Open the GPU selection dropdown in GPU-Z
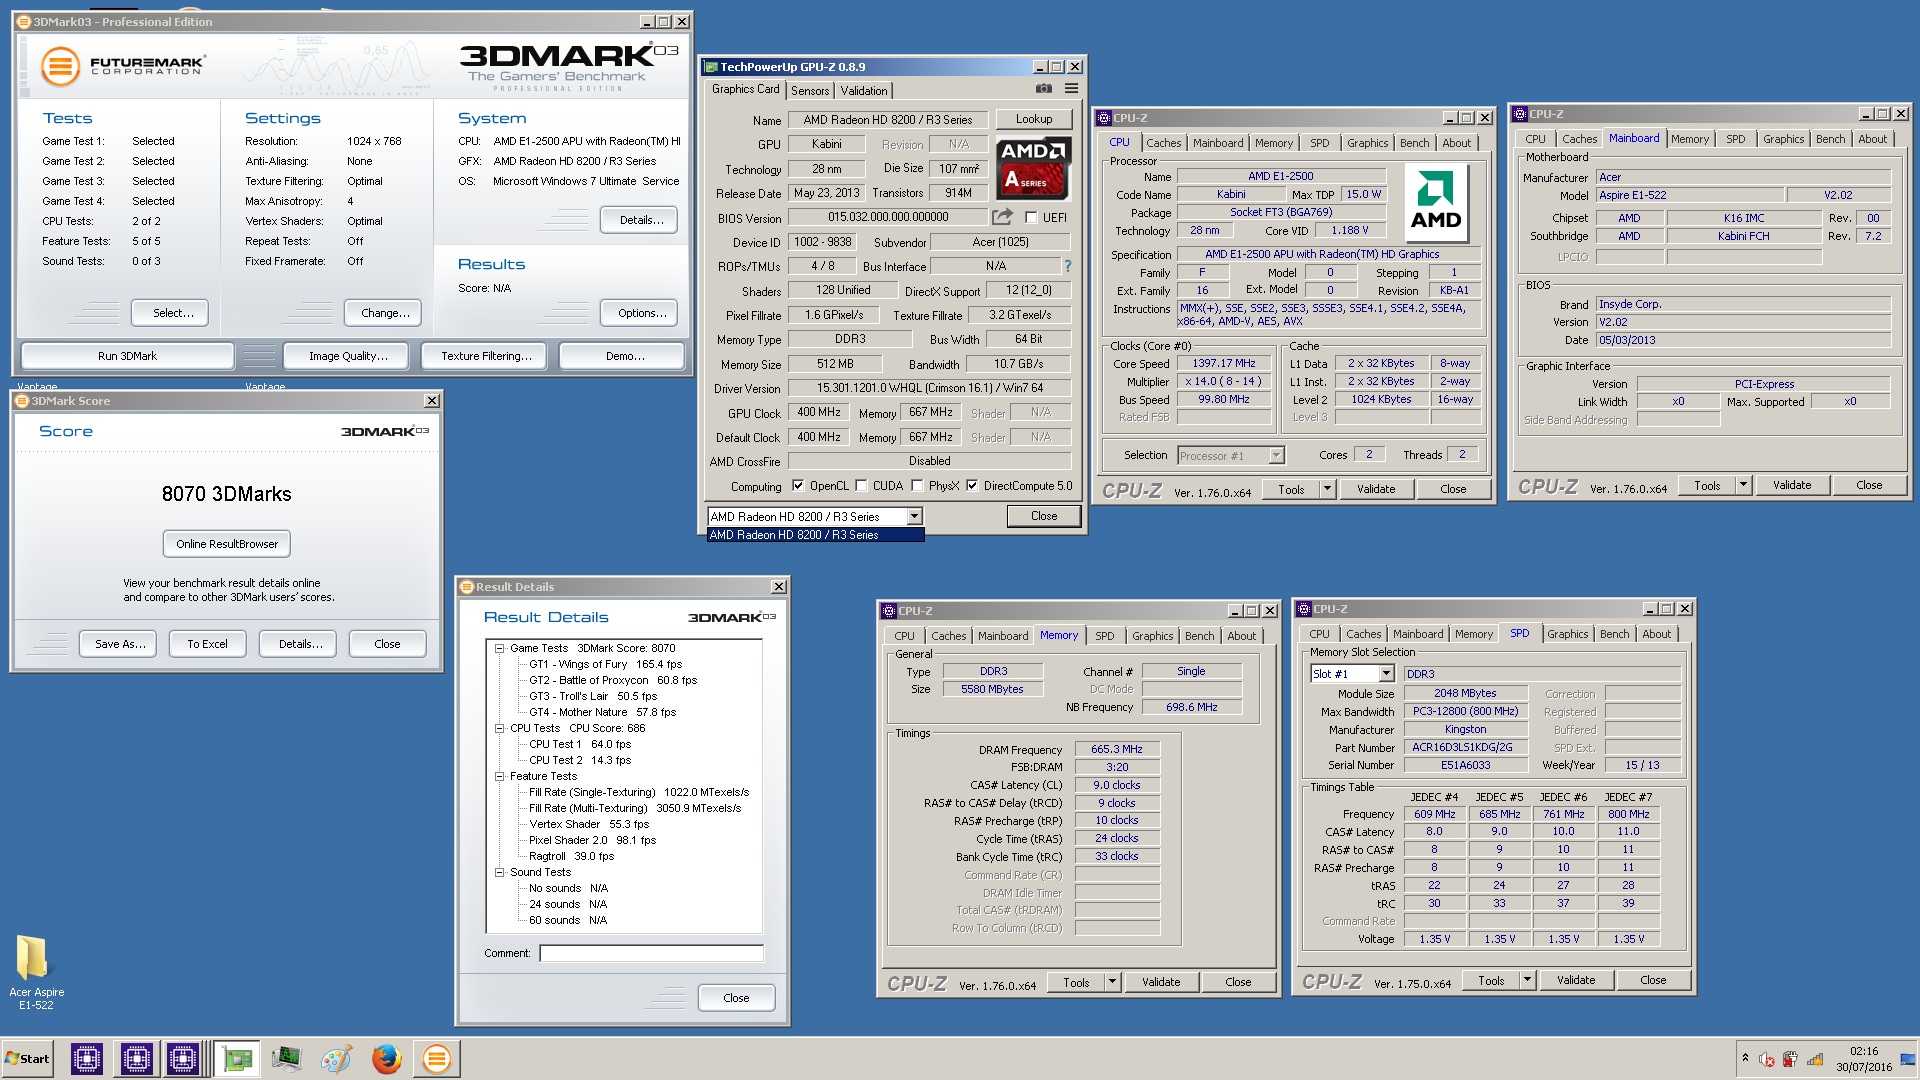This screenshot has height=1080, width=1920. coord(913,517)
